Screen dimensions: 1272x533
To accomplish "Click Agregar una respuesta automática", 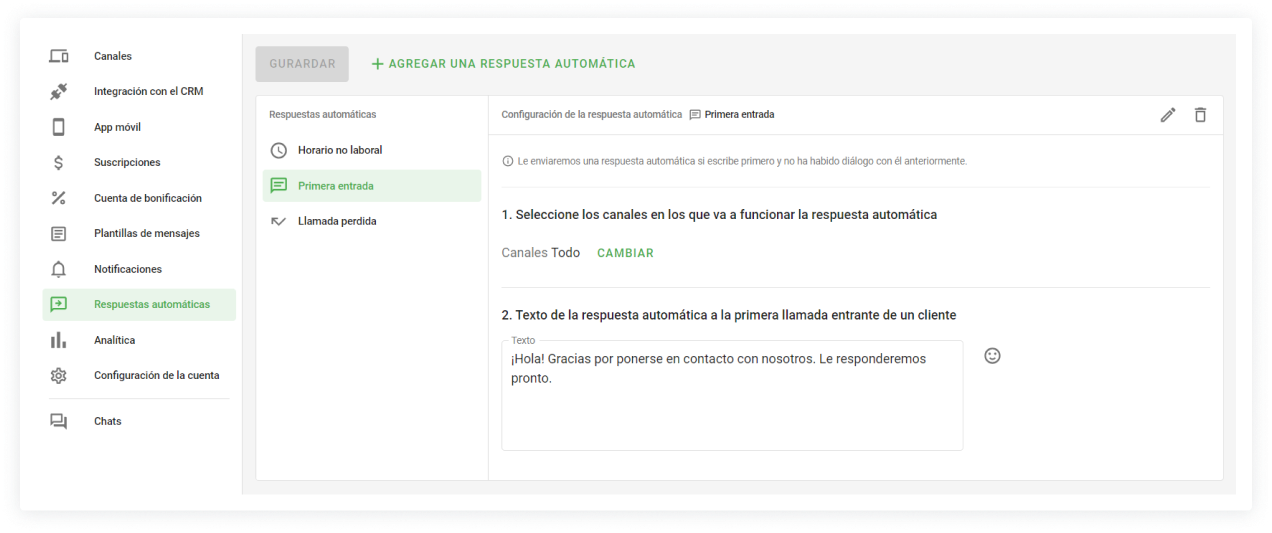I will click(503, 64).
